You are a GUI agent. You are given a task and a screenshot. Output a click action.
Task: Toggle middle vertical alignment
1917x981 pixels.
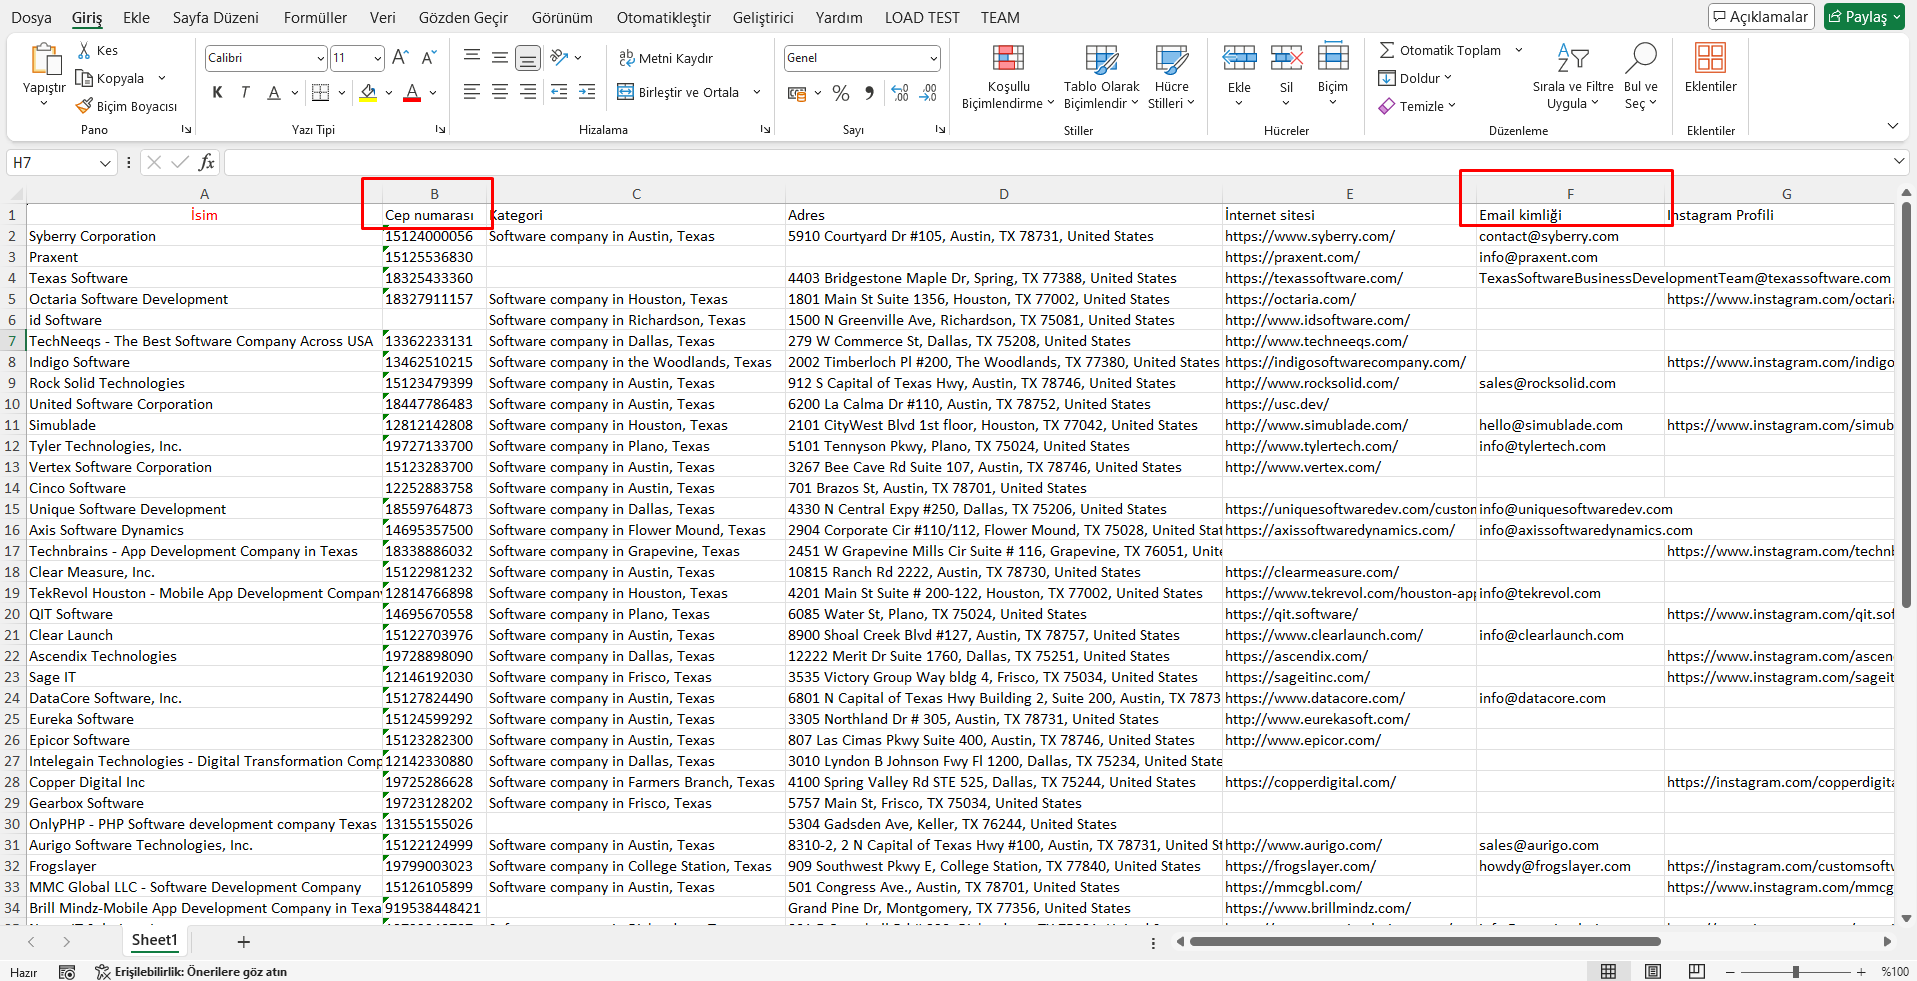tap(500, 57)
